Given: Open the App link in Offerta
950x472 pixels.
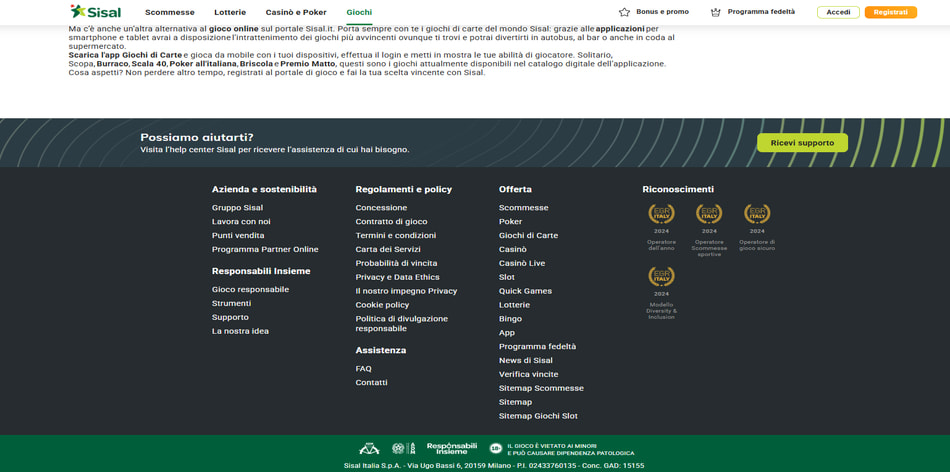Looking at the screenshot, I should 507,333.
